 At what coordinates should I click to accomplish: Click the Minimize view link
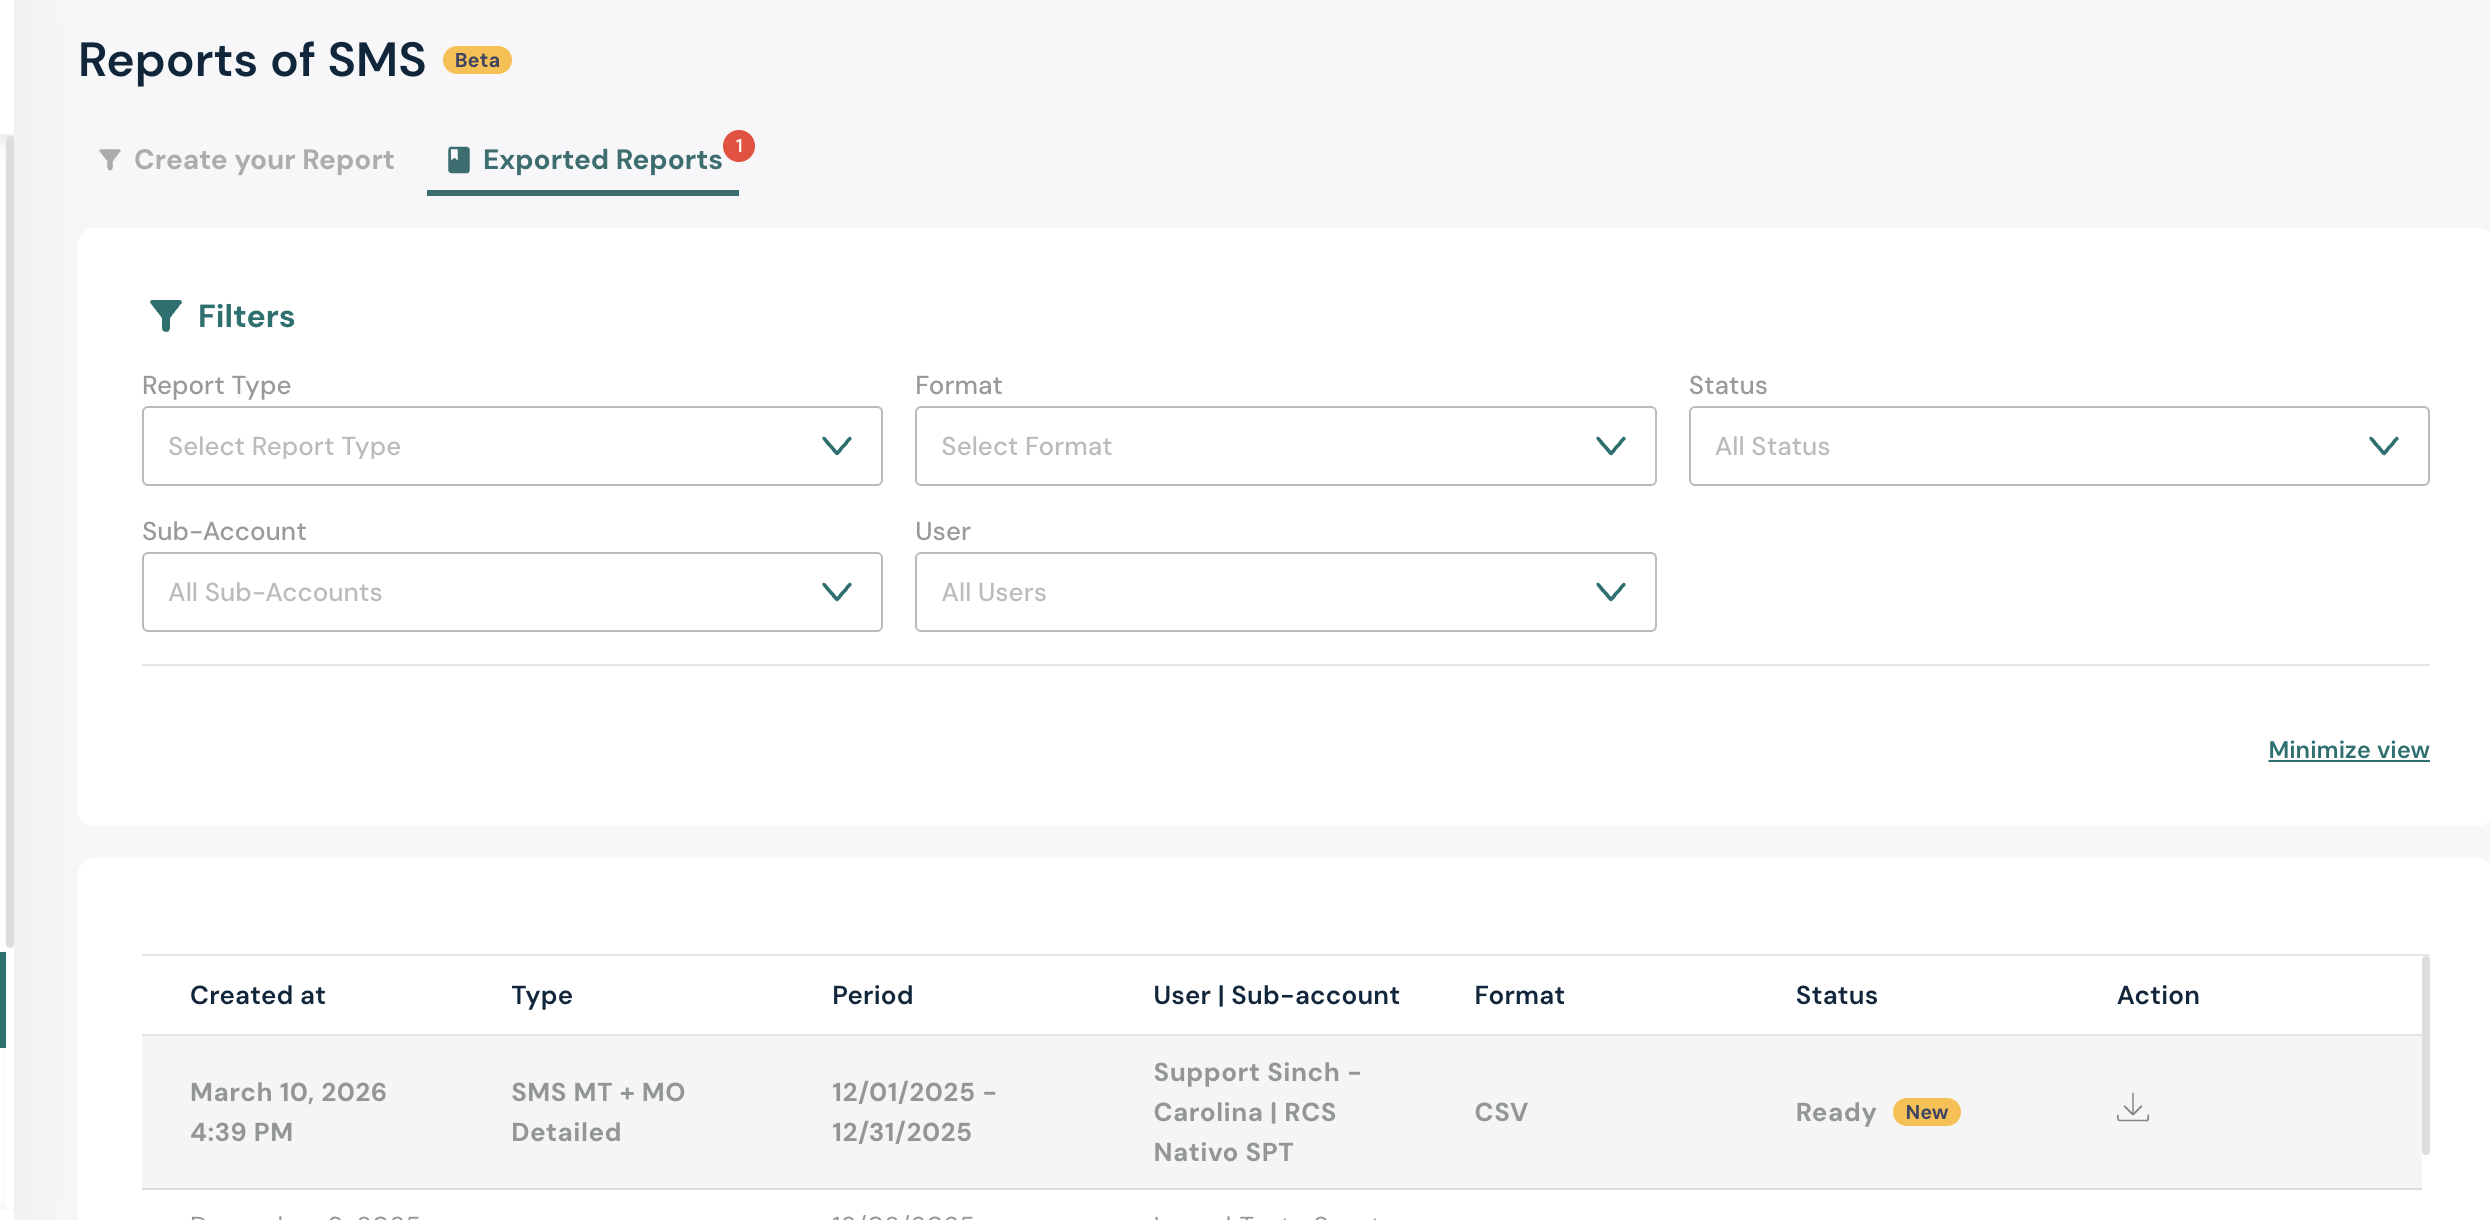pos(2348,750)
